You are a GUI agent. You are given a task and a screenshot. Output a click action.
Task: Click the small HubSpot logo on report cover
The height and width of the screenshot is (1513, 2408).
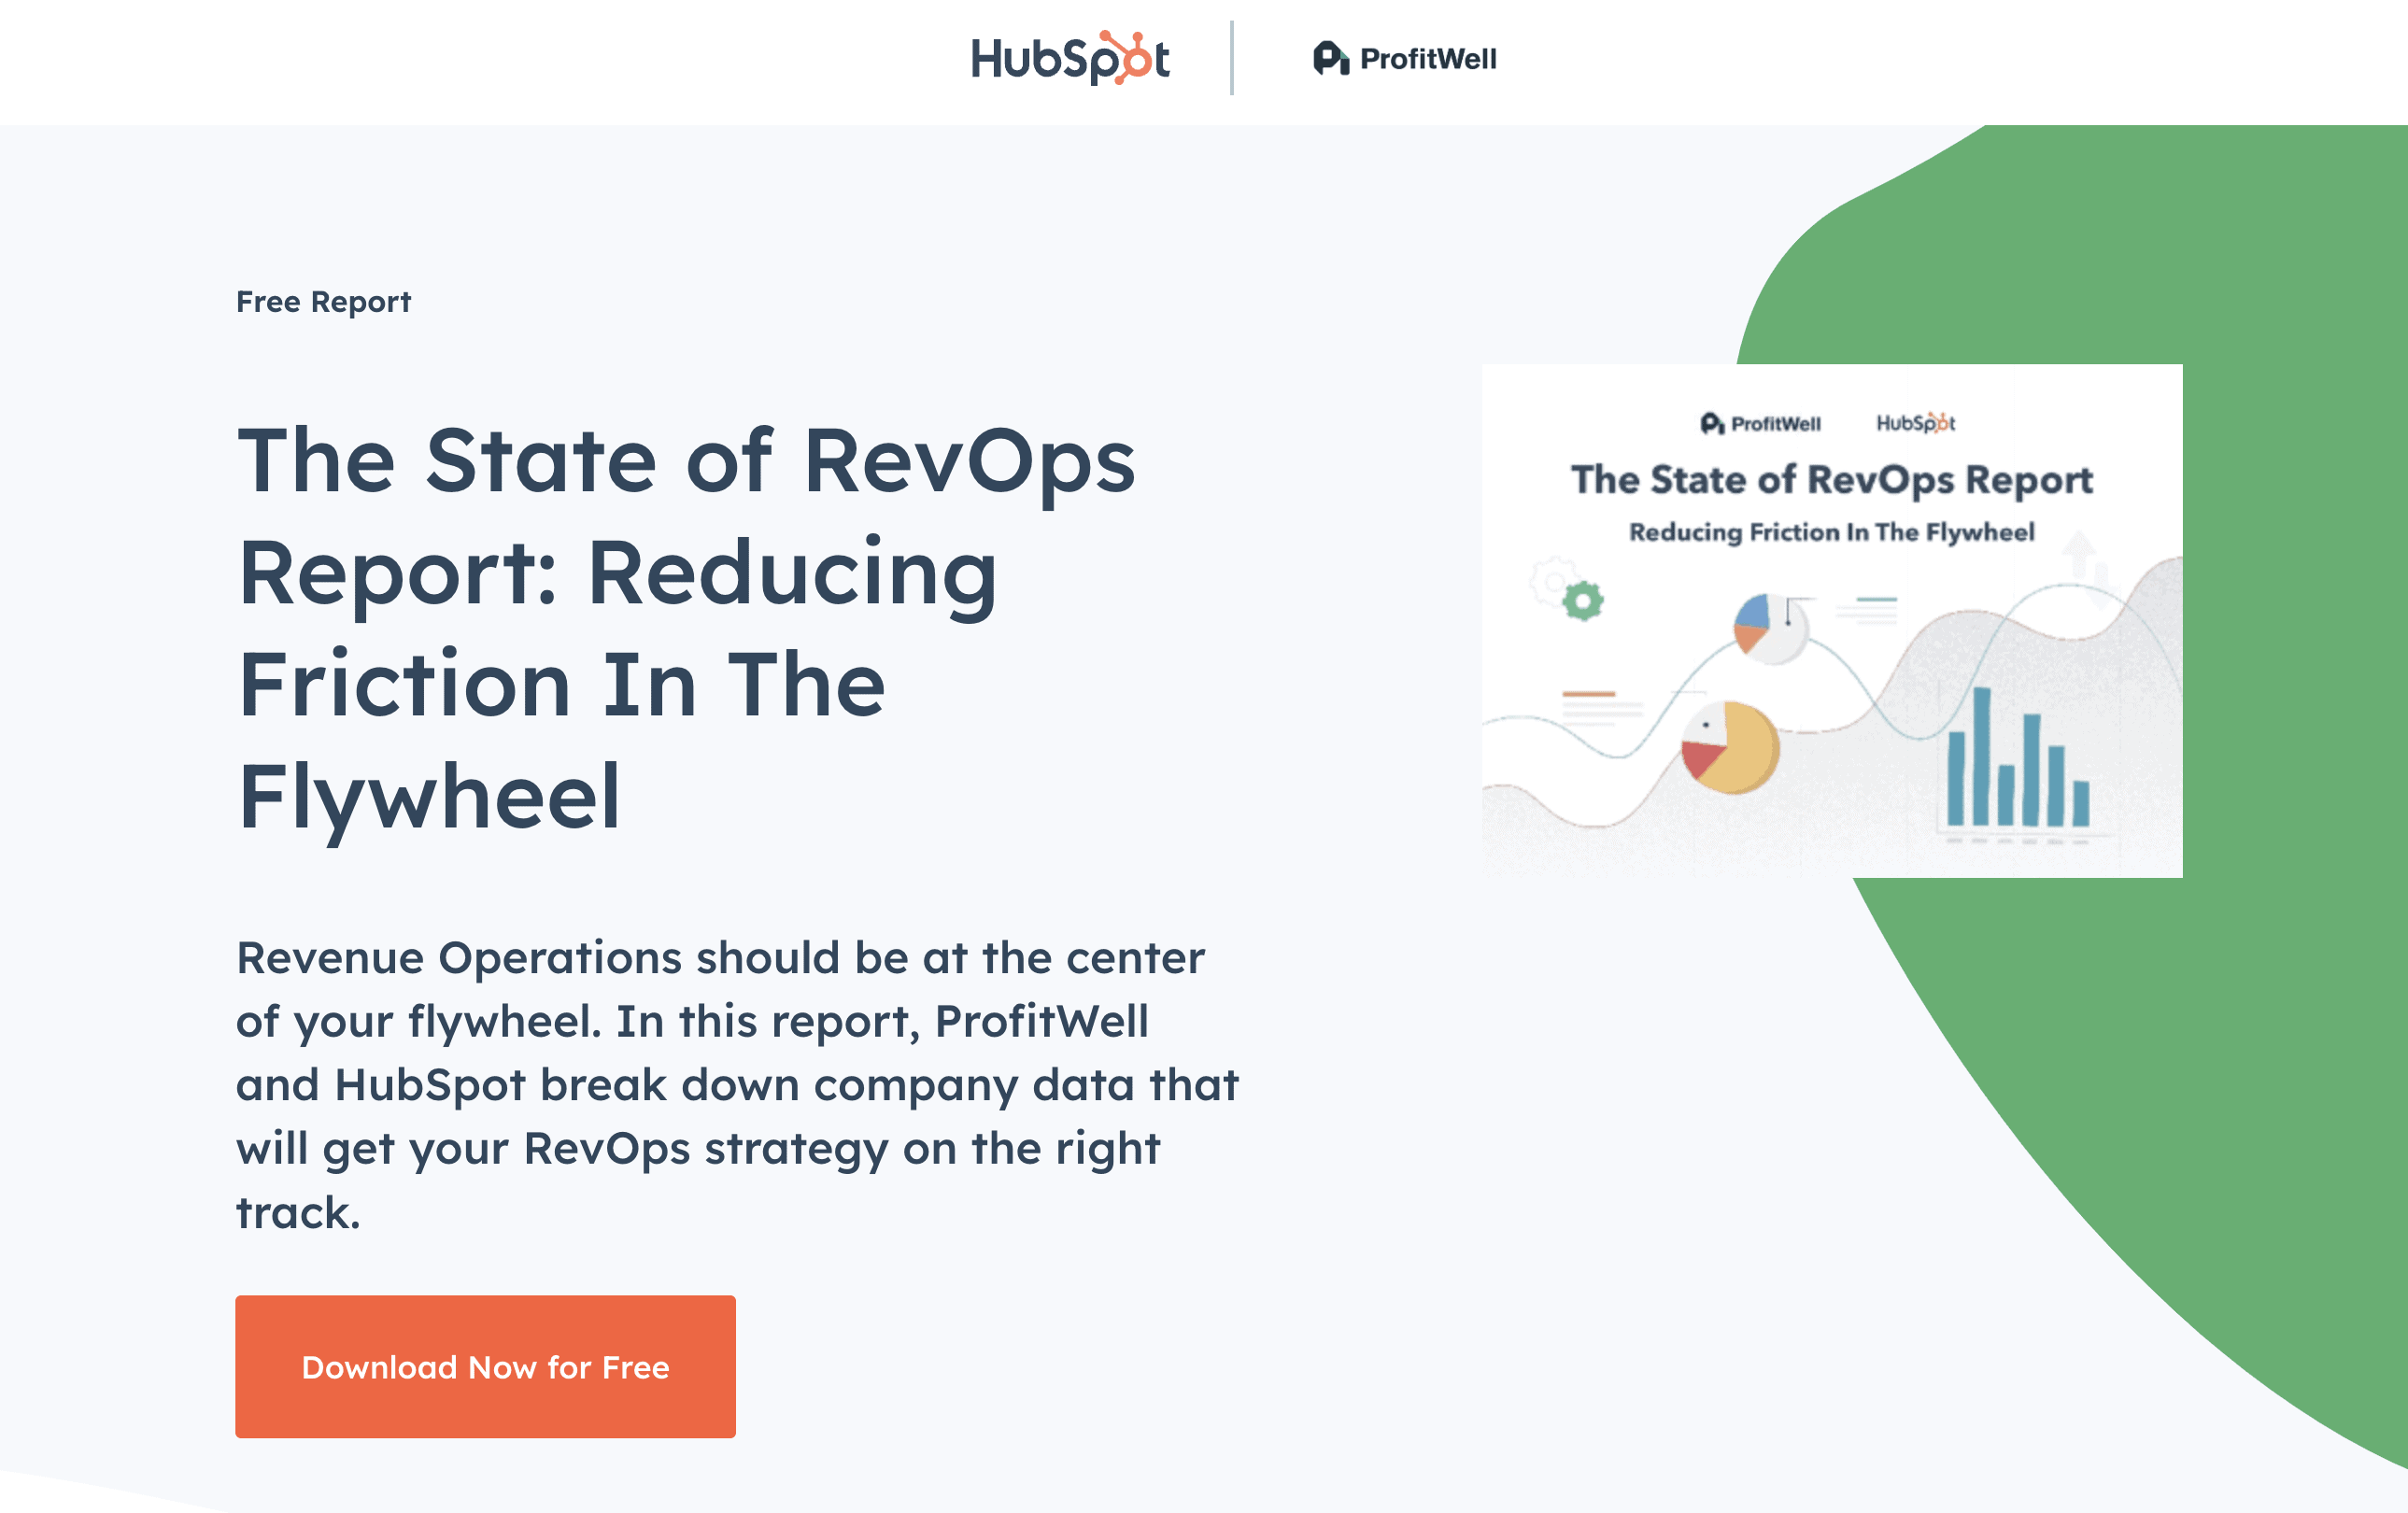coord(1915,422)
